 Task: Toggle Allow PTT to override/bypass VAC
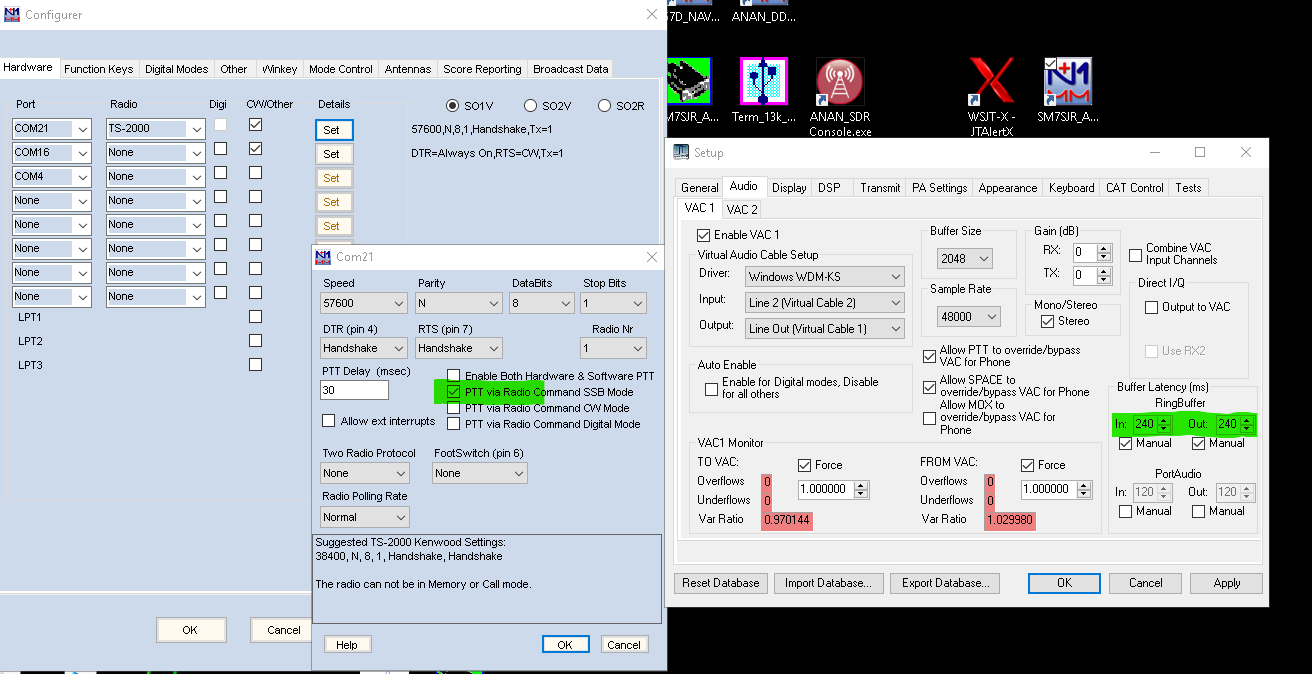930,356
